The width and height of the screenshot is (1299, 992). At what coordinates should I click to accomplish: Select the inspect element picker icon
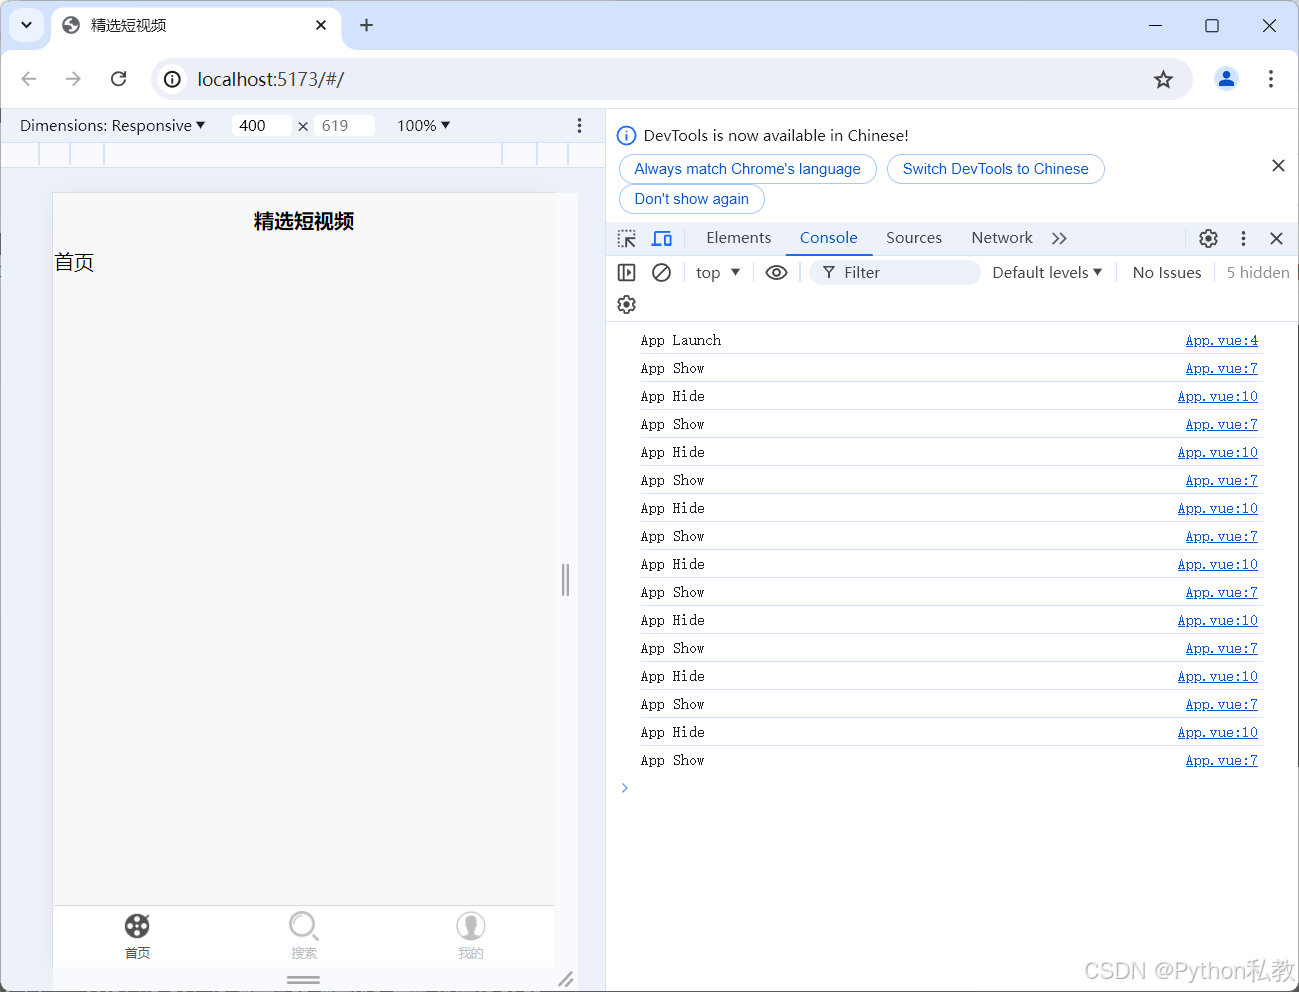pyautogui.click(x=627, y=238)
